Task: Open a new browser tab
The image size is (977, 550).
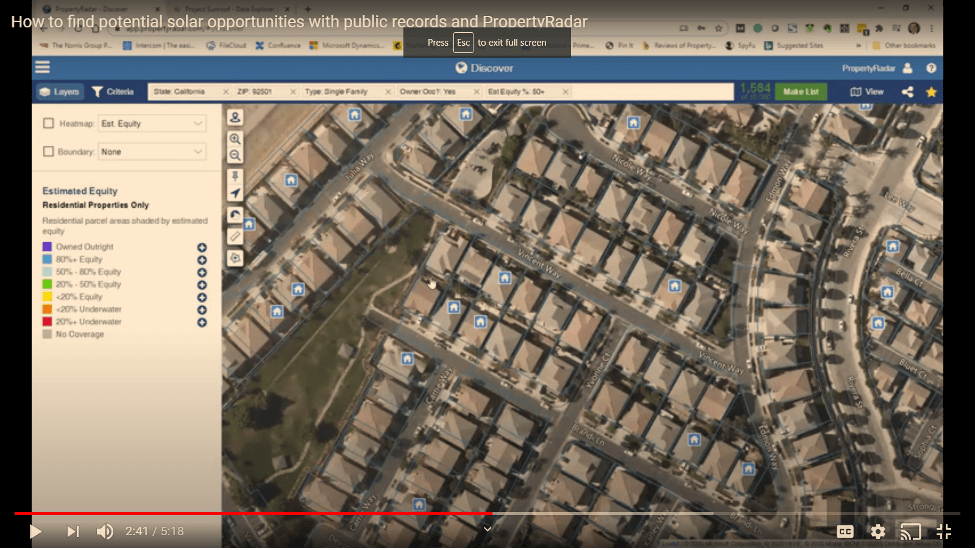Action: [307, 9]
